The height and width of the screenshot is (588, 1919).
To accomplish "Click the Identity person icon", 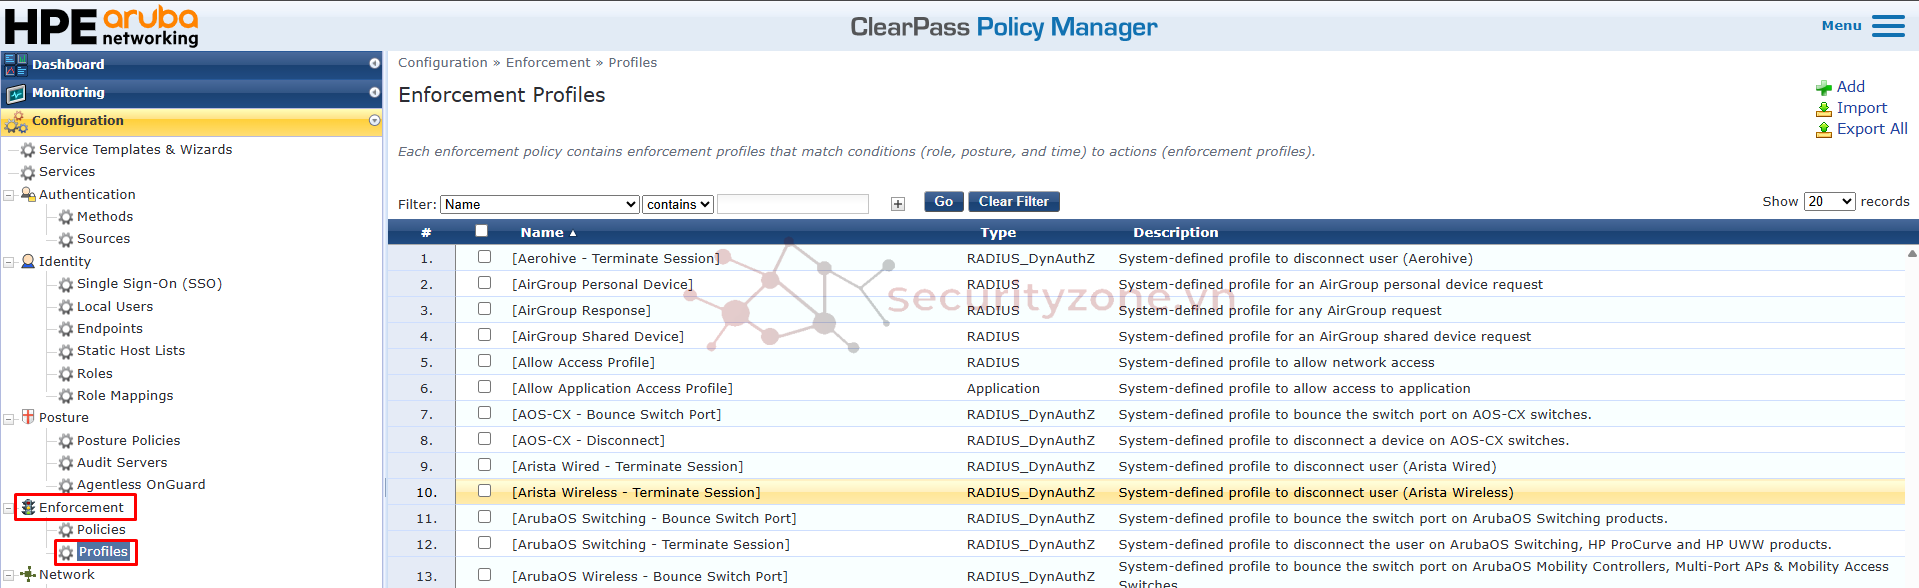I will [28, 261].
